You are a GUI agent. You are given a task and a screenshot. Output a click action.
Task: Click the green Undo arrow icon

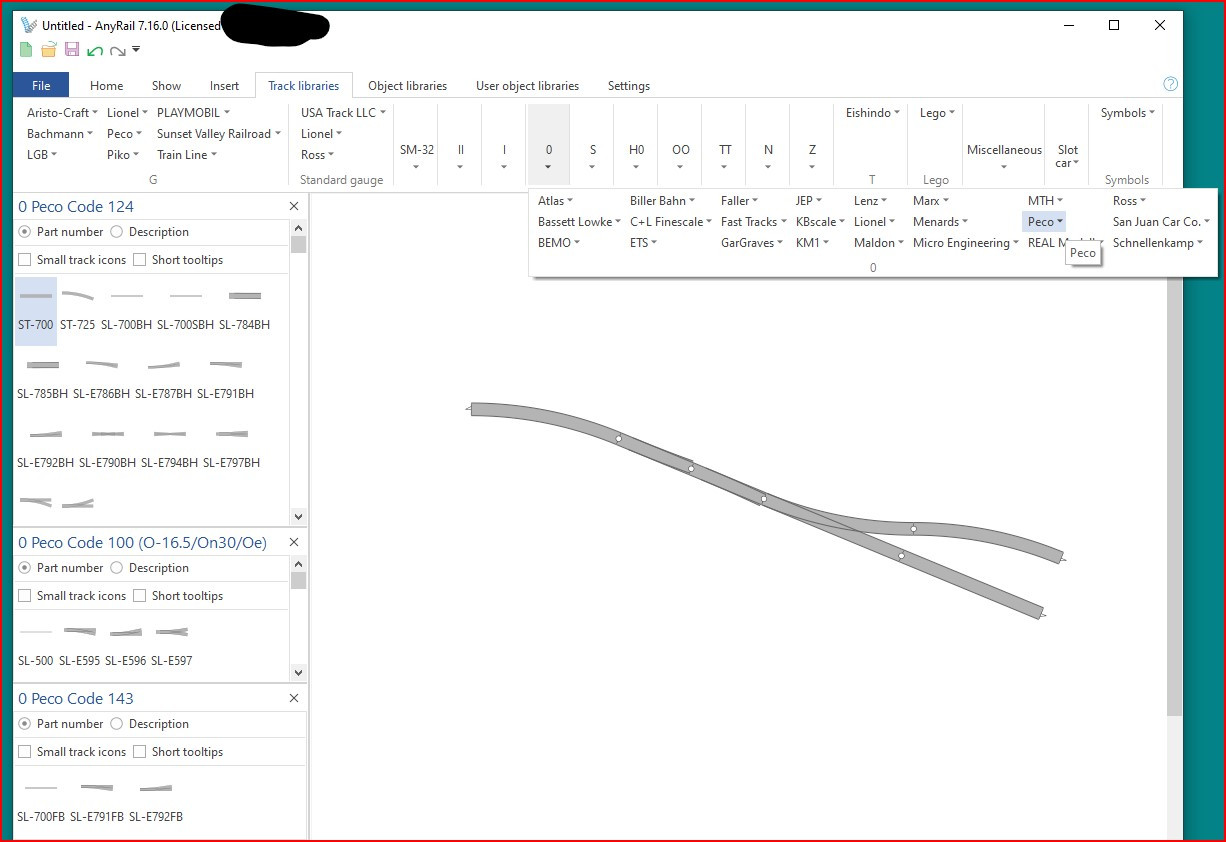click(x=95, y=51)
